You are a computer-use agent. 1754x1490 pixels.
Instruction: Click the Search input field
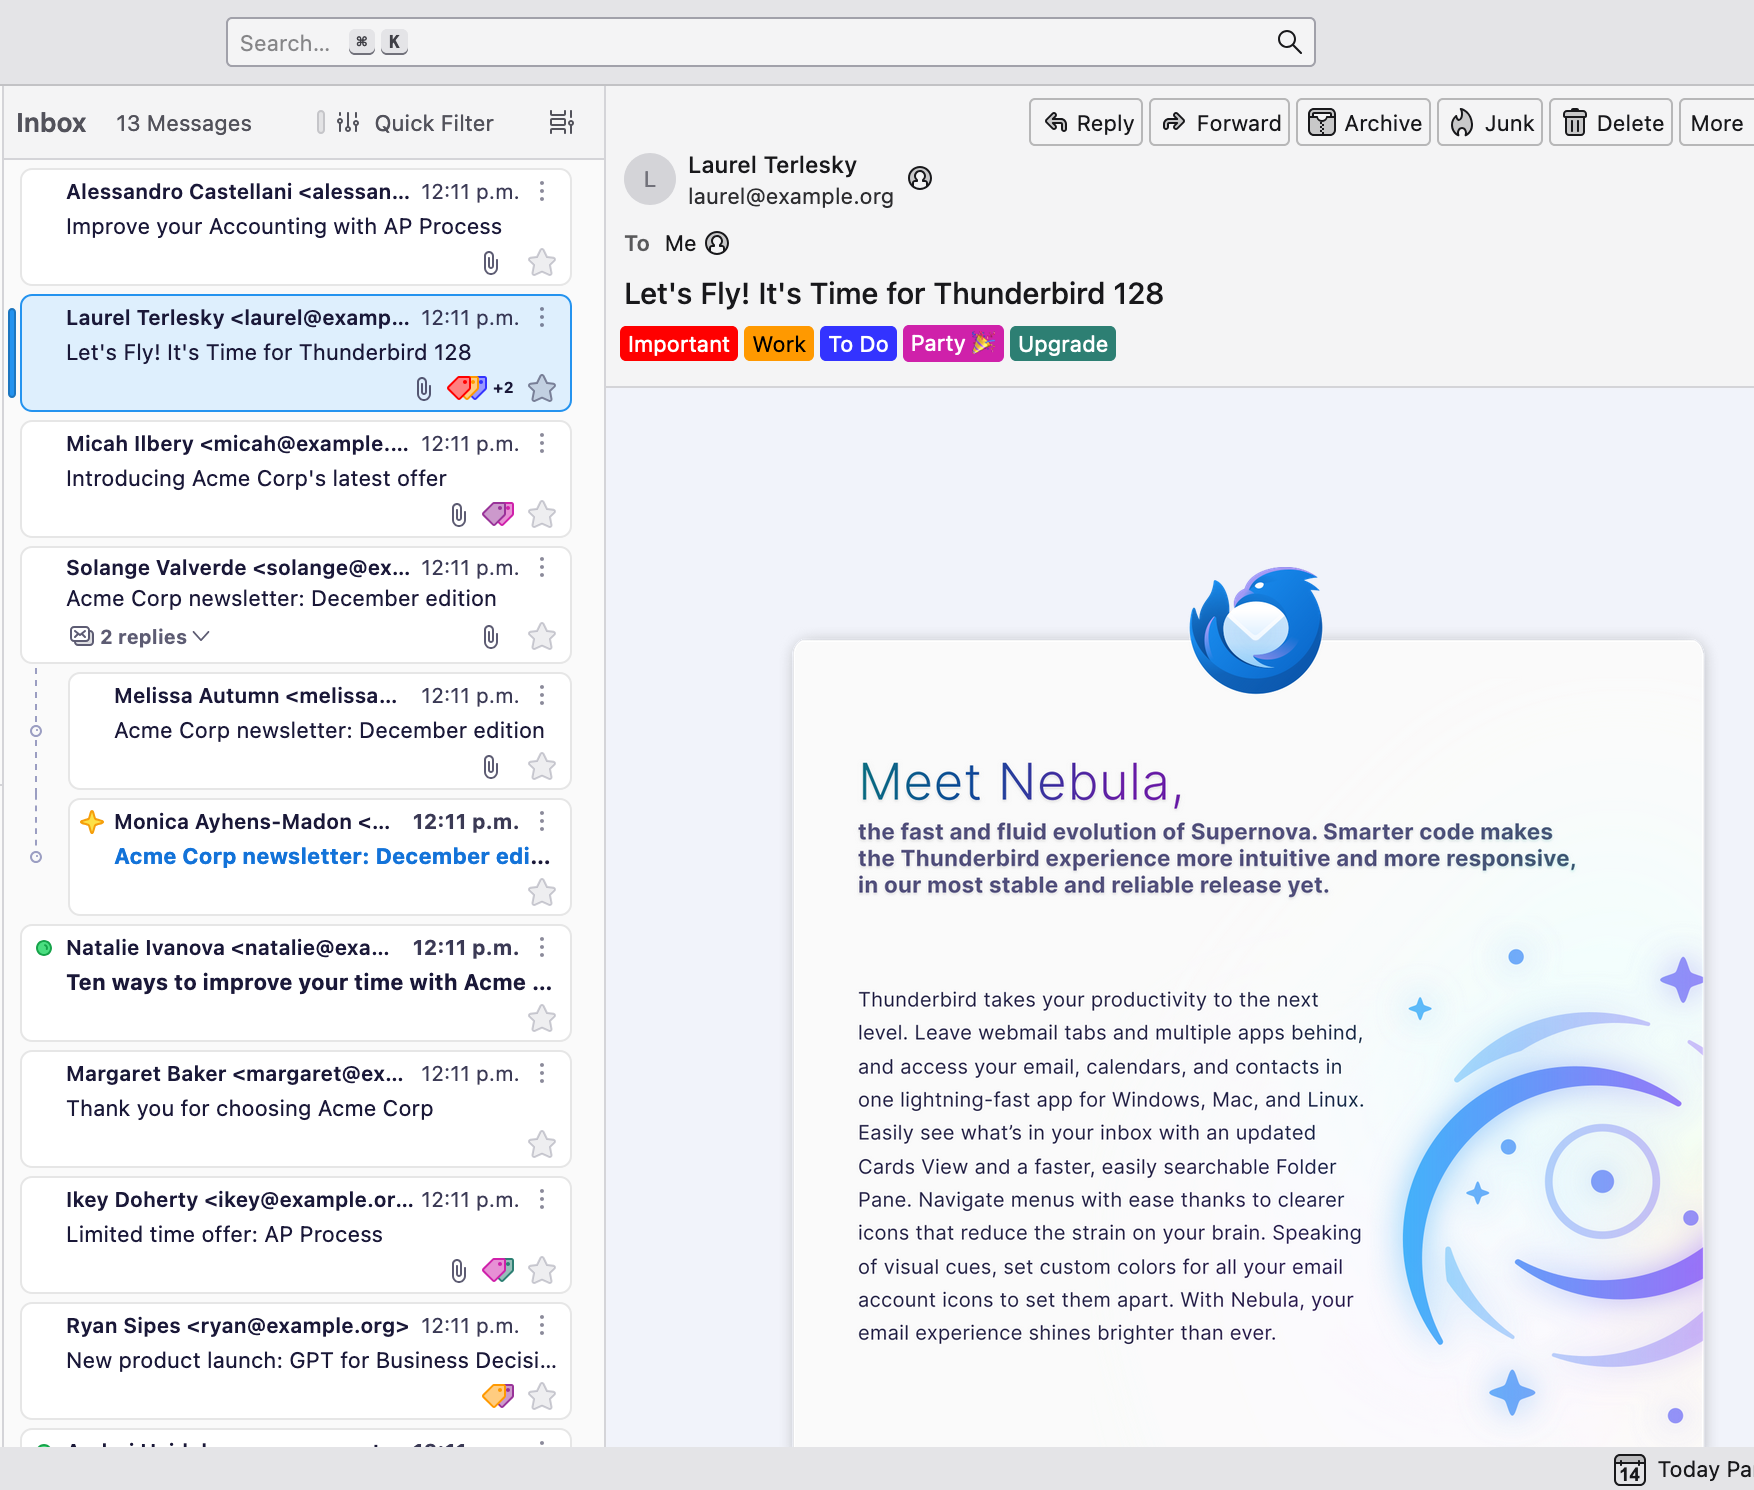click(x=770, y=42)
